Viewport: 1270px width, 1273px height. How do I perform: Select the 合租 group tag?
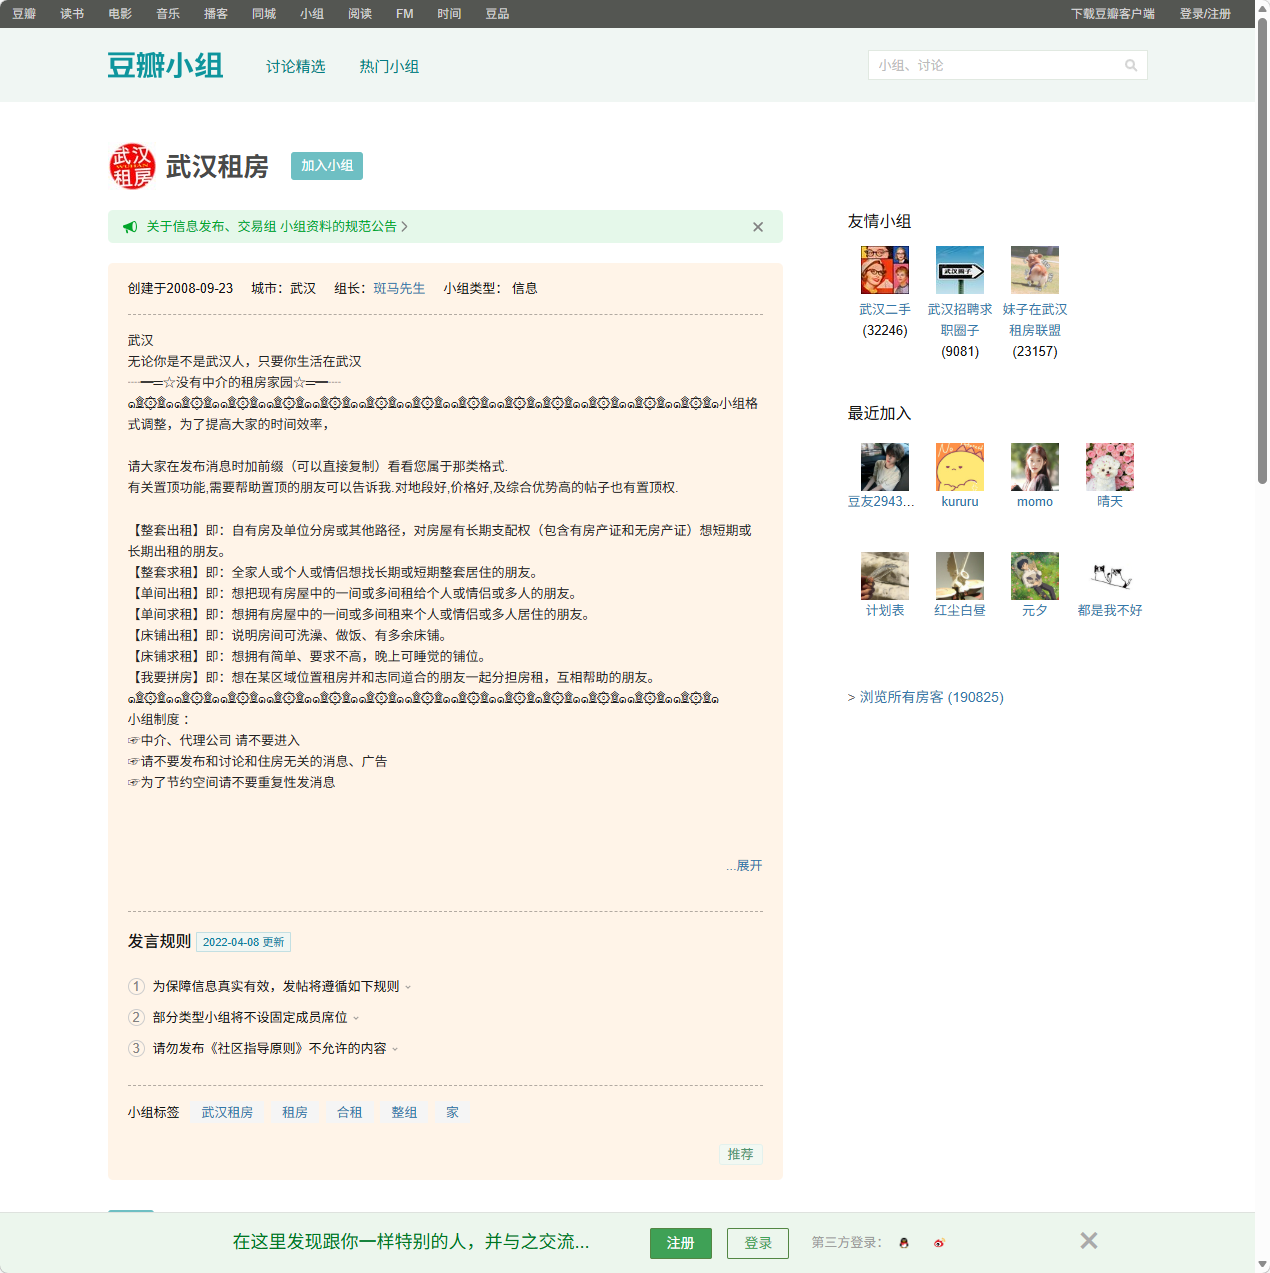click(349, 1112)
